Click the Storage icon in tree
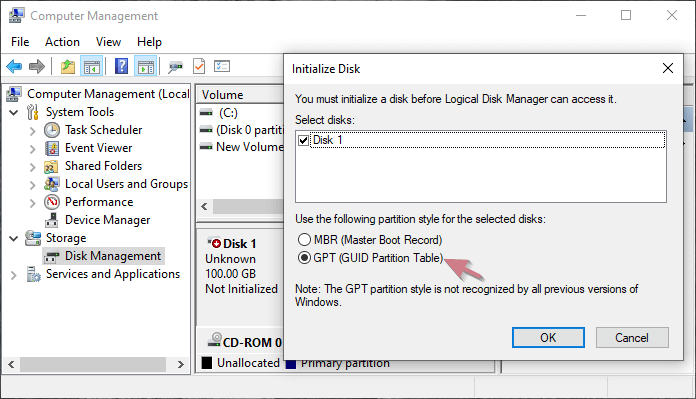 point(33,238)
